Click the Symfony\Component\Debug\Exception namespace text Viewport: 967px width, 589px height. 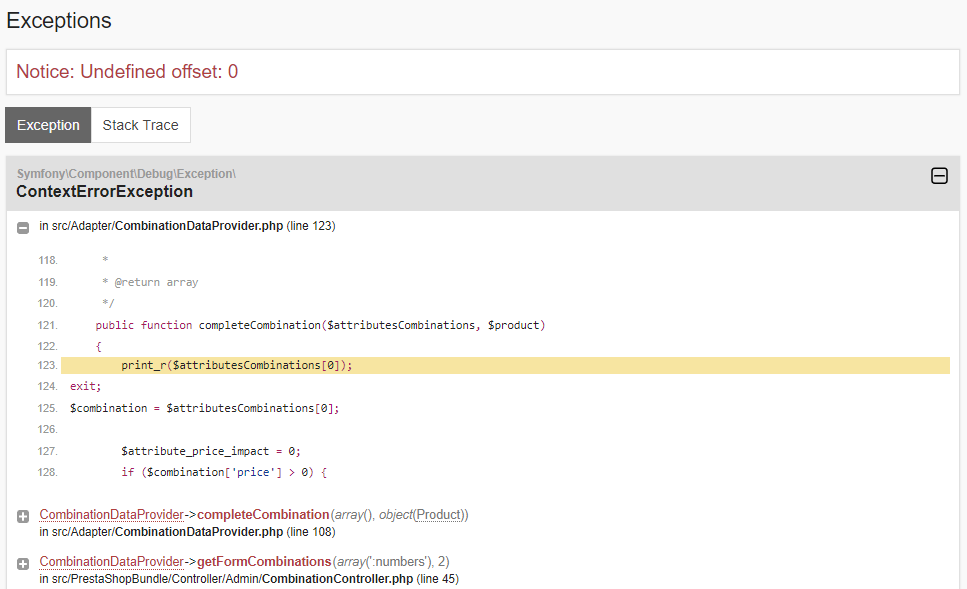coord(126,174)
